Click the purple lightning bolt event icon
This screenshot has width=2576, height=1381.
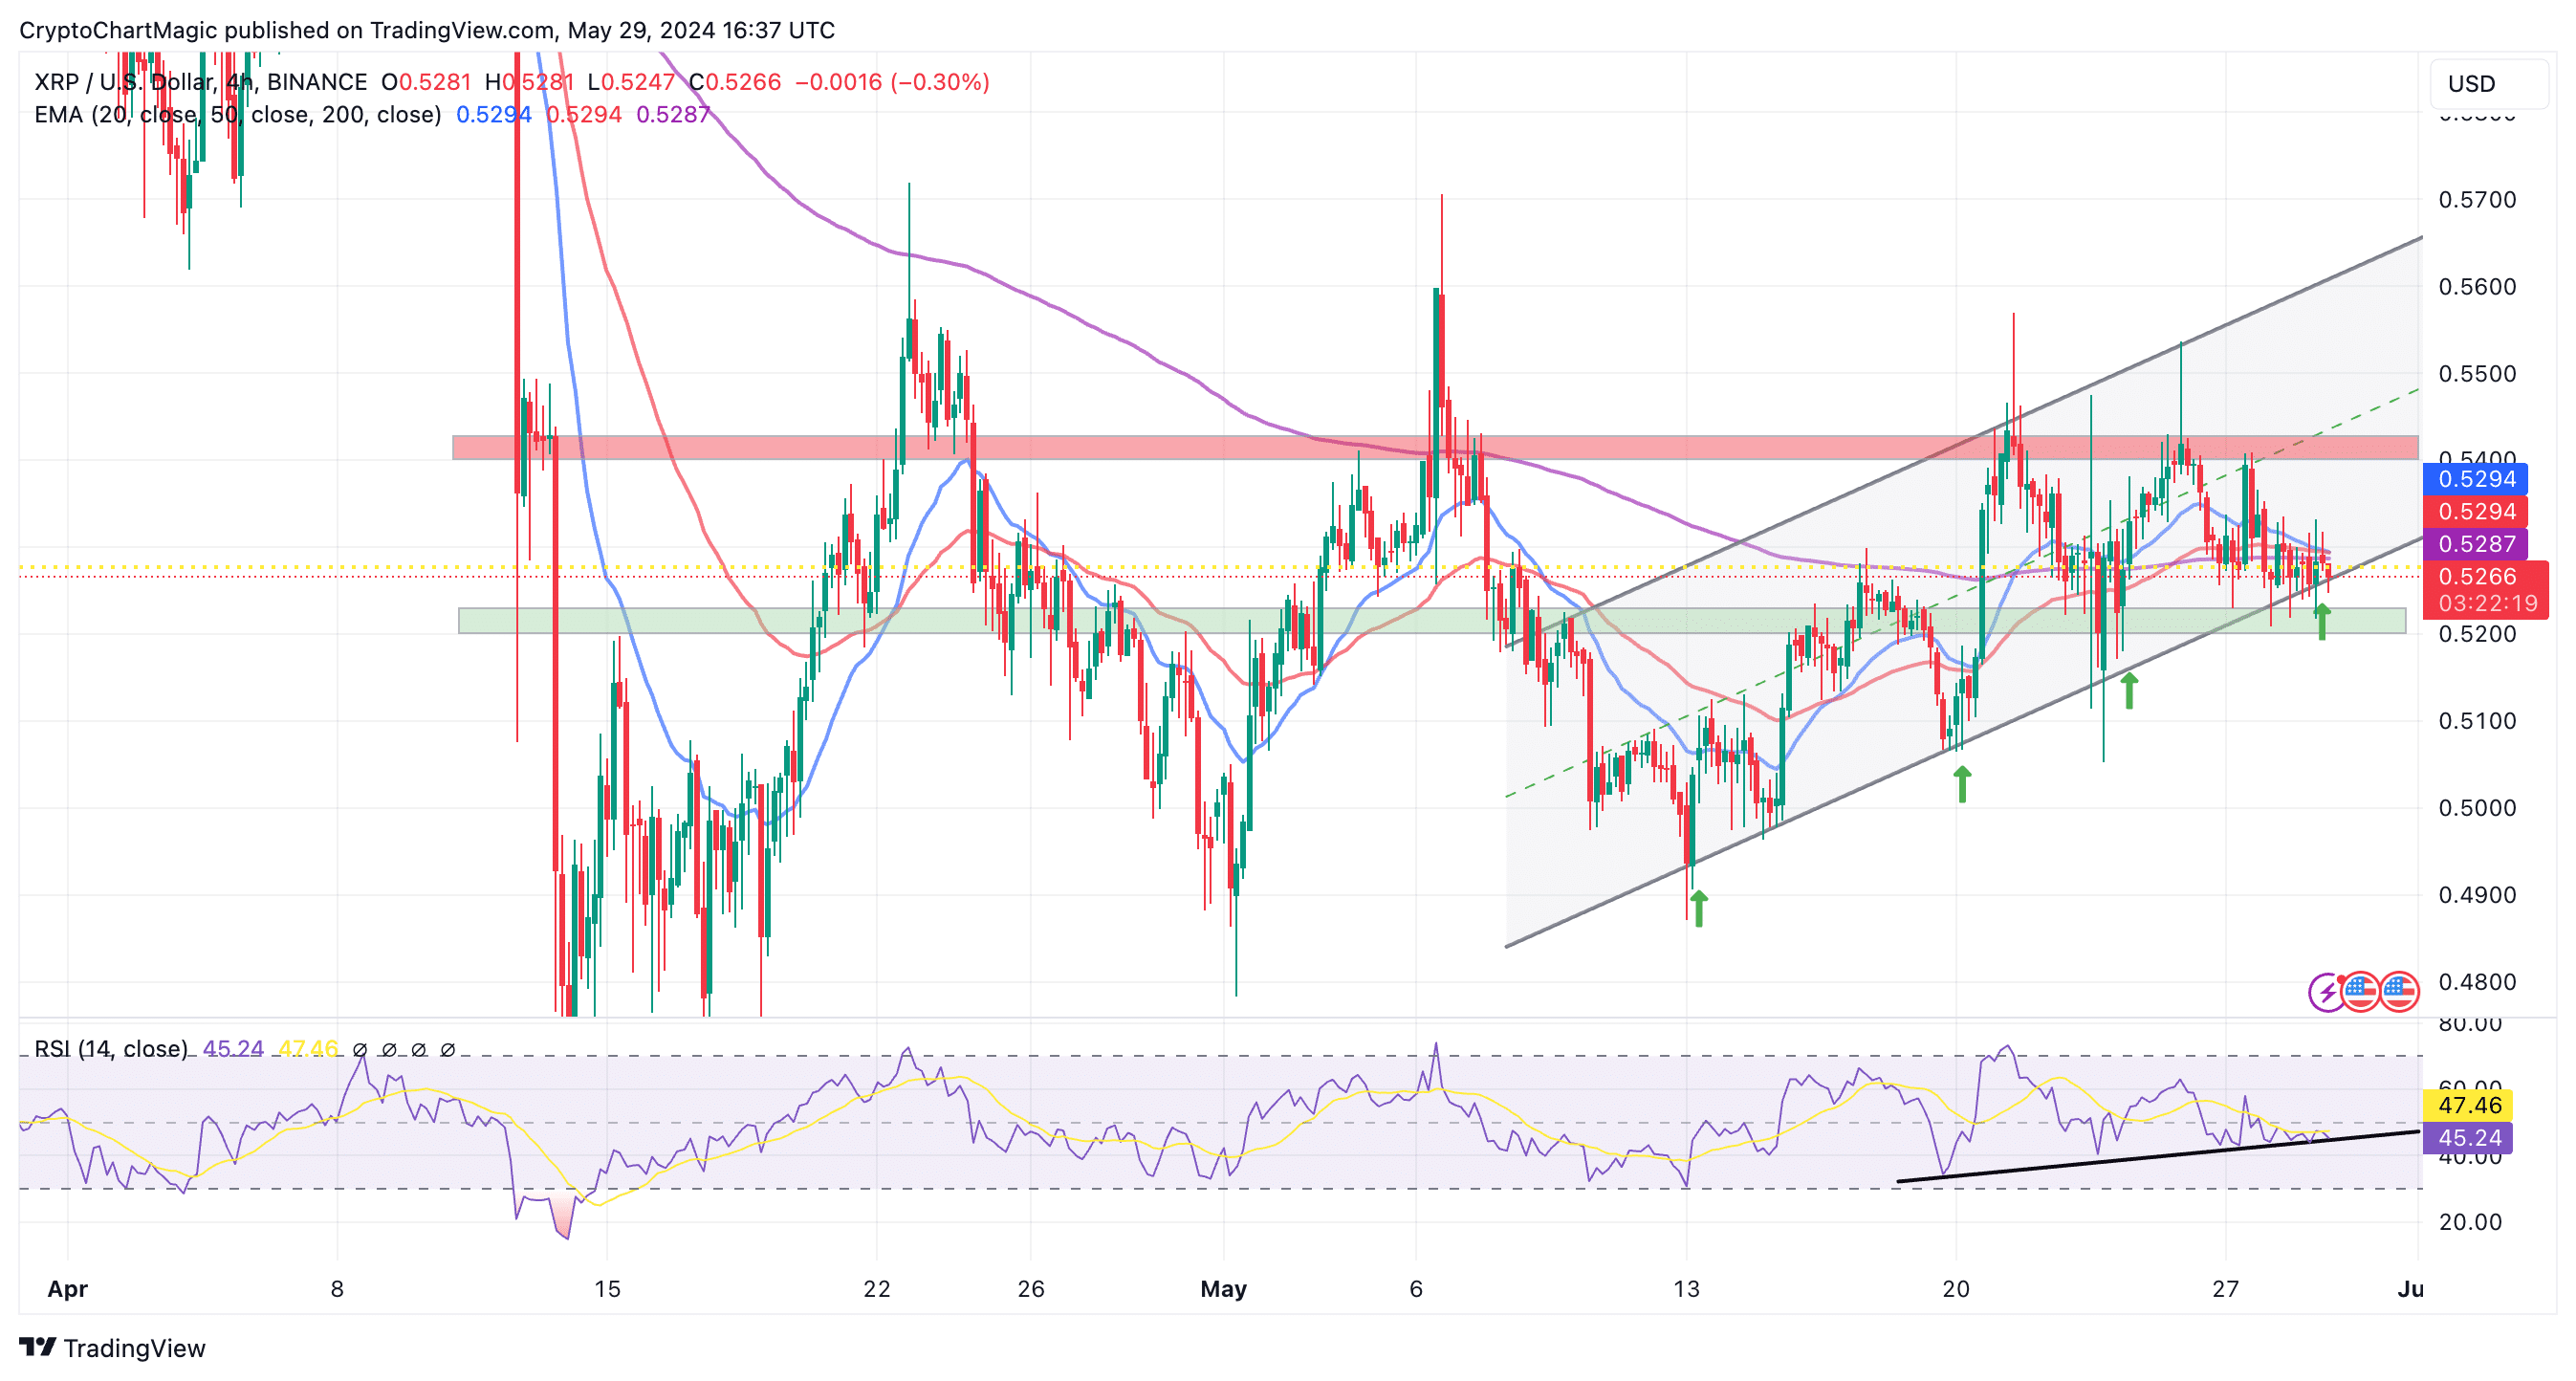click(x=2326, y=992)
